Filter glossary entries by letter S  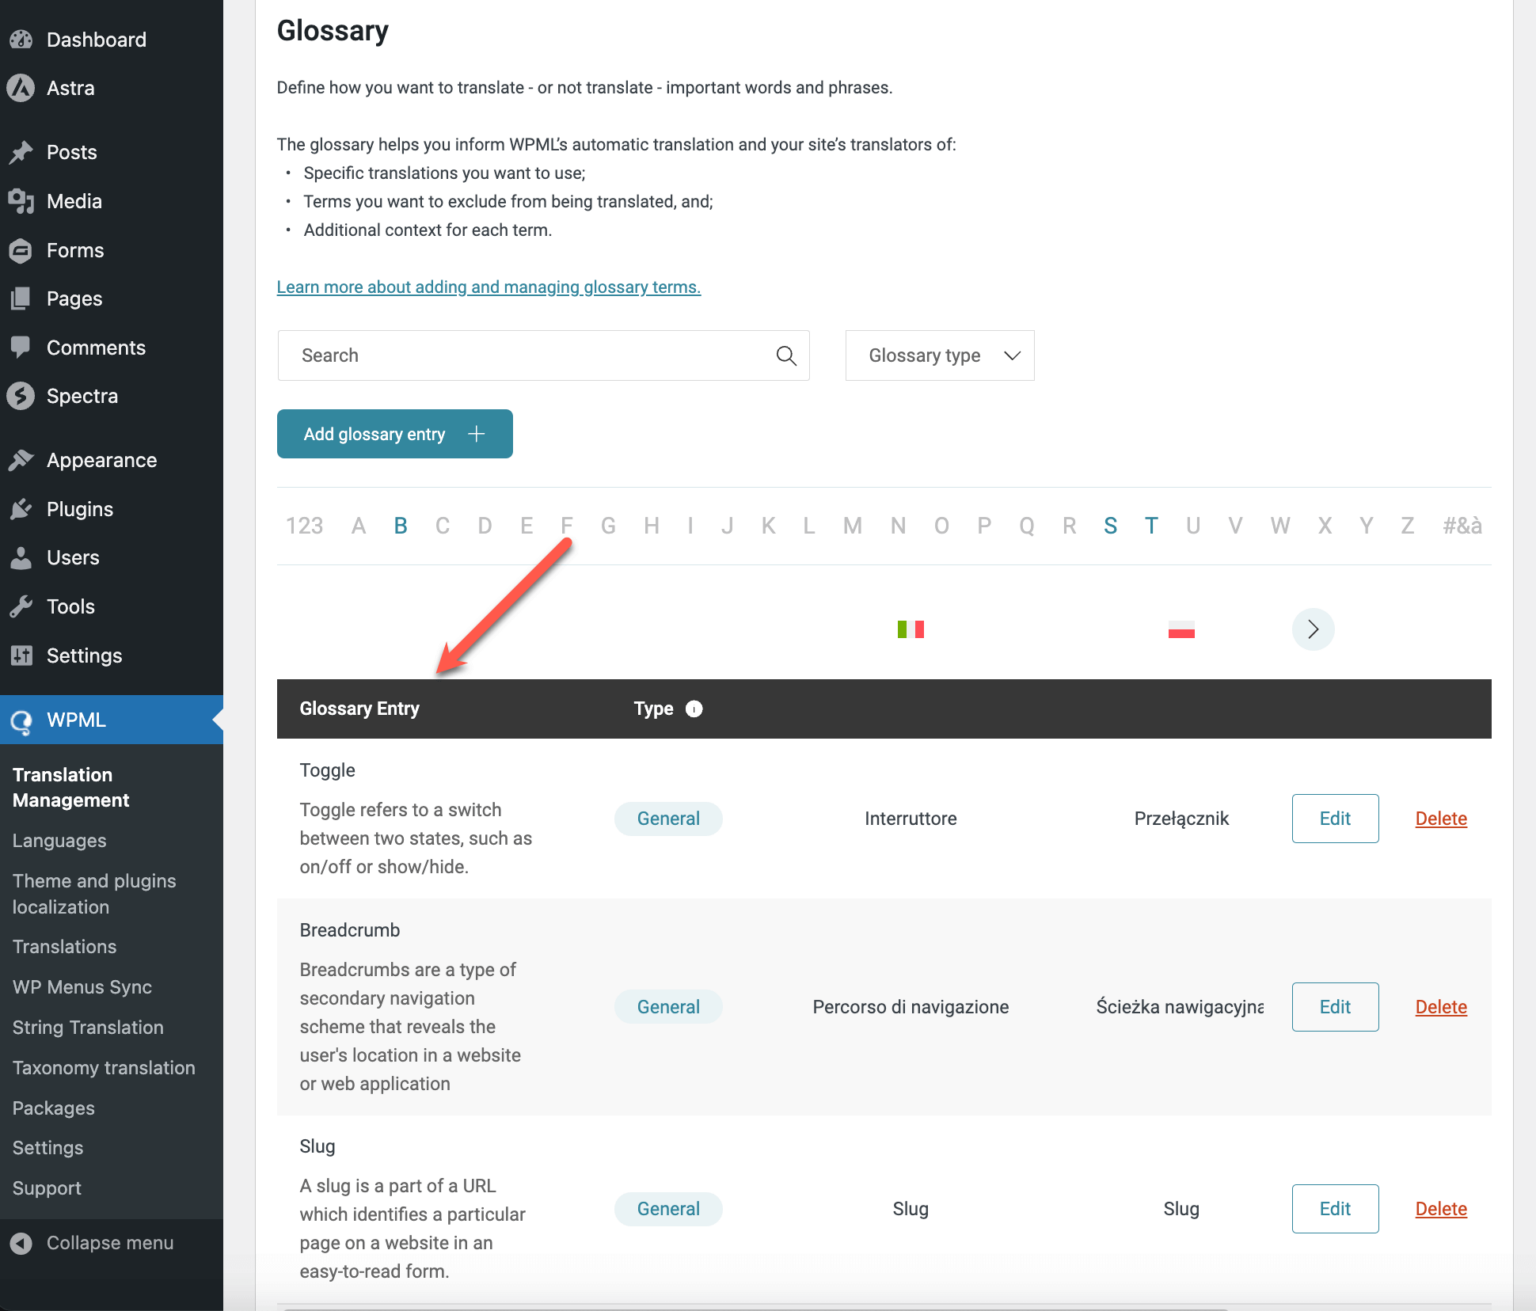point(1110,525)
